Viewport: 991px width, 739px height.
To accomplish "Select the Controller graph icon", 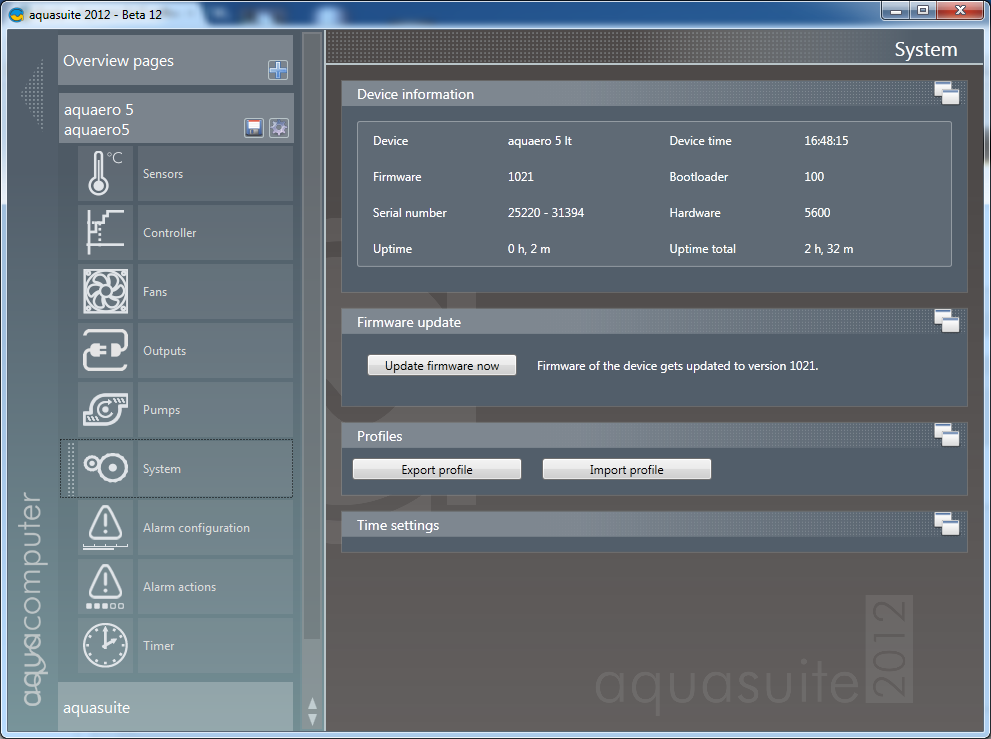I will tap(105, 233).
